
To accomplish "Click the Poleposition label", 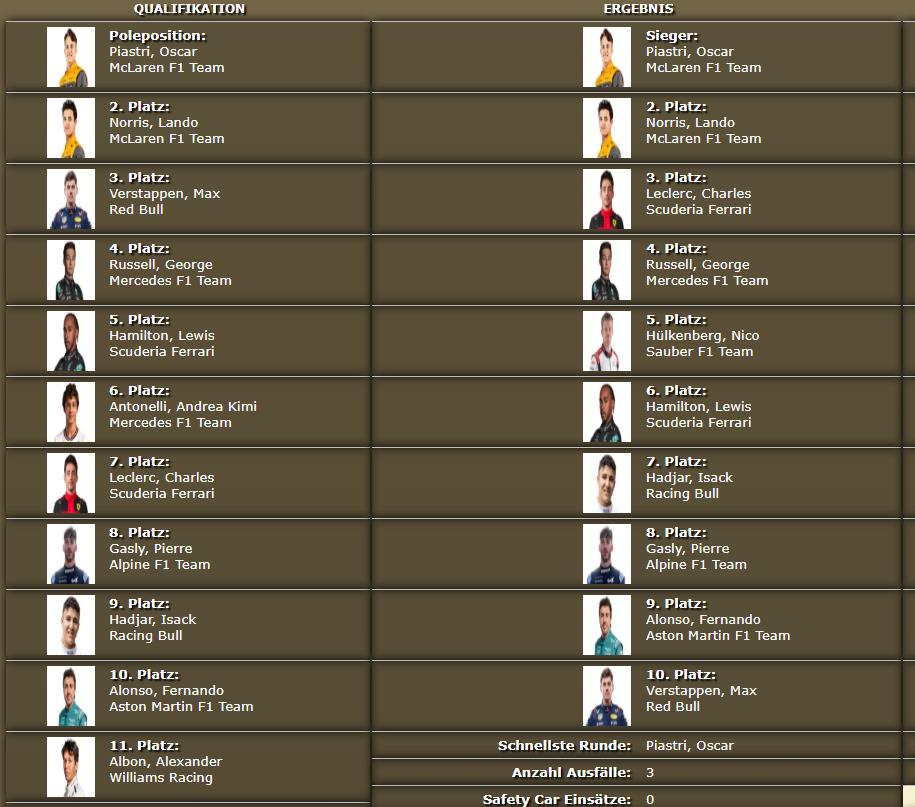I will pos(158,36).
